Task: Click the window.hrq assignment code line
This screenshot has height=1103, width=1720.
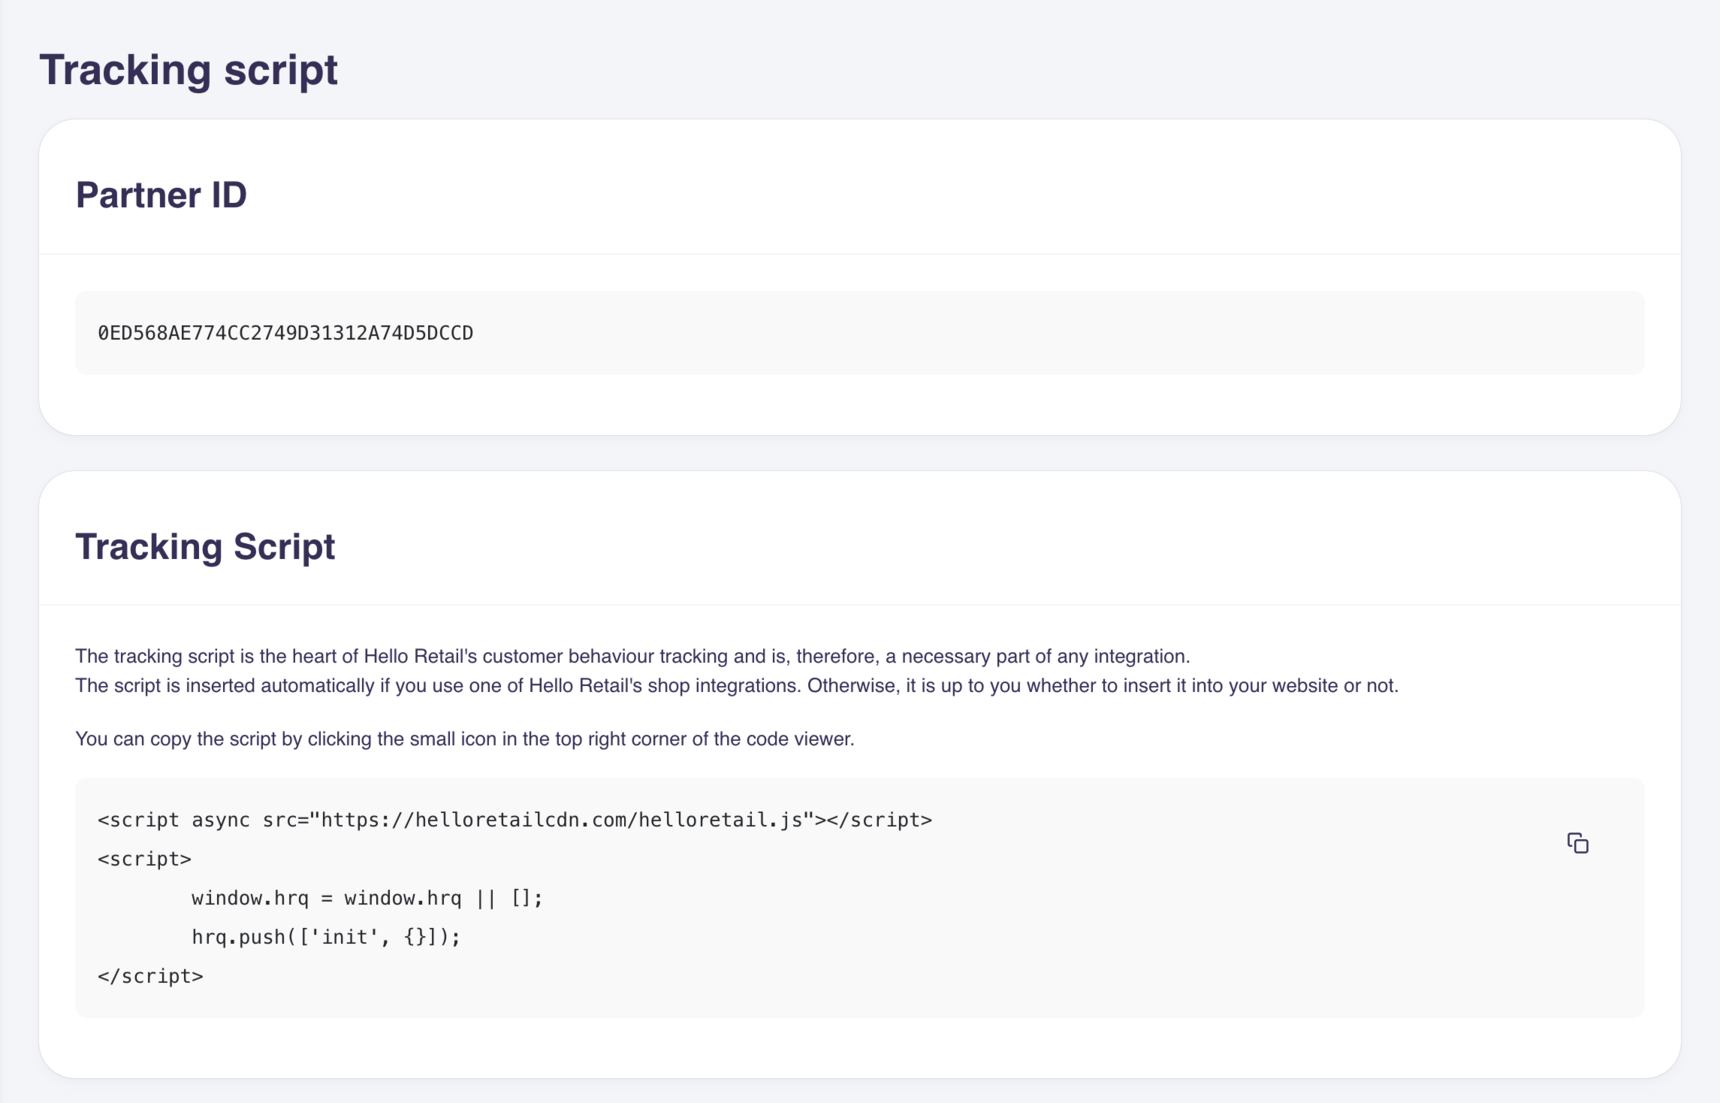Action: point(366,898)
